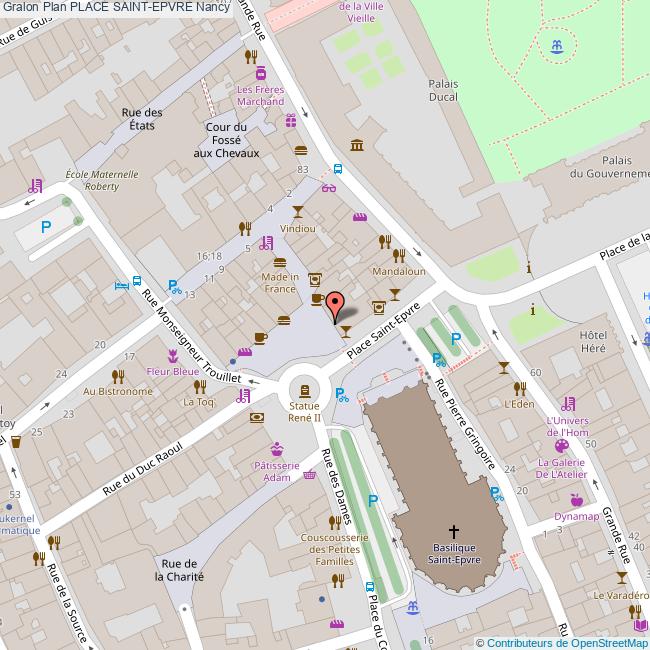This screenshot has width=650, height=650.
Task: Select the Statue René II monument icon
Action: click(299, 388)
